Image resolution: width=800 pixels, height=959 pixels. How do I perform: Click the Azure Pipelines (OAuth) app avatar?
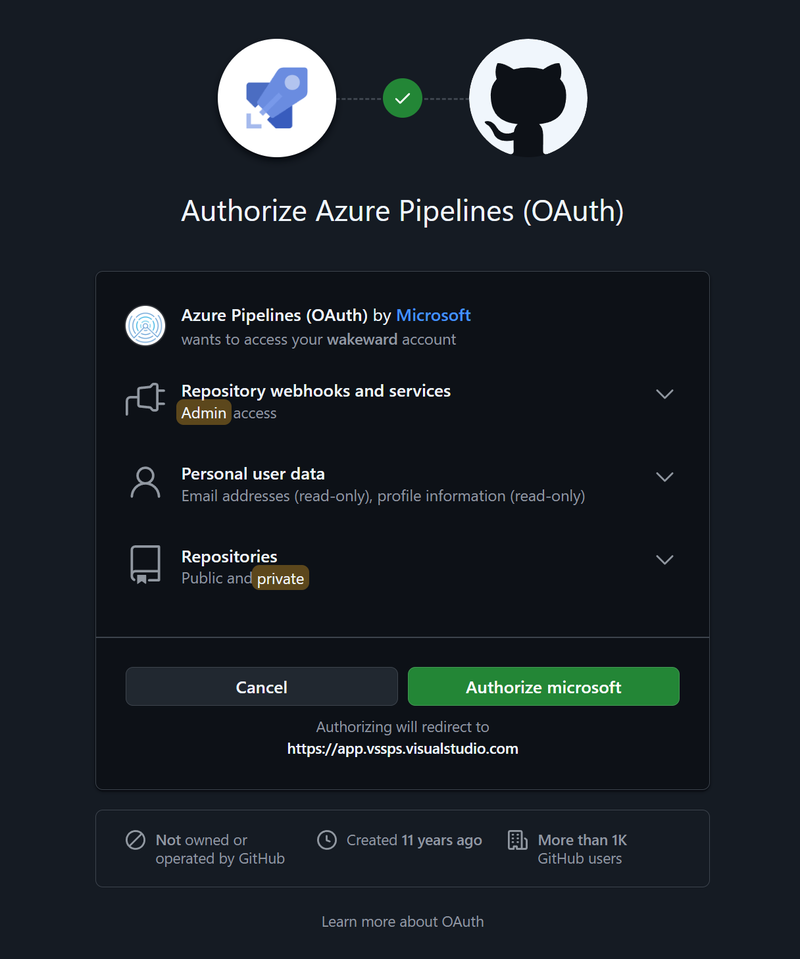145,325
